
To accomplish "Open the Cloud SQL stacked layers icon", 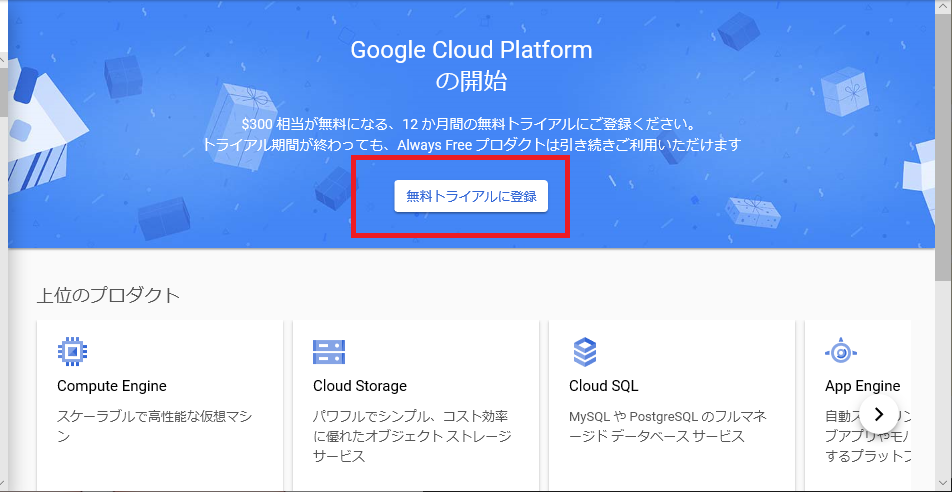I will 585,351.
